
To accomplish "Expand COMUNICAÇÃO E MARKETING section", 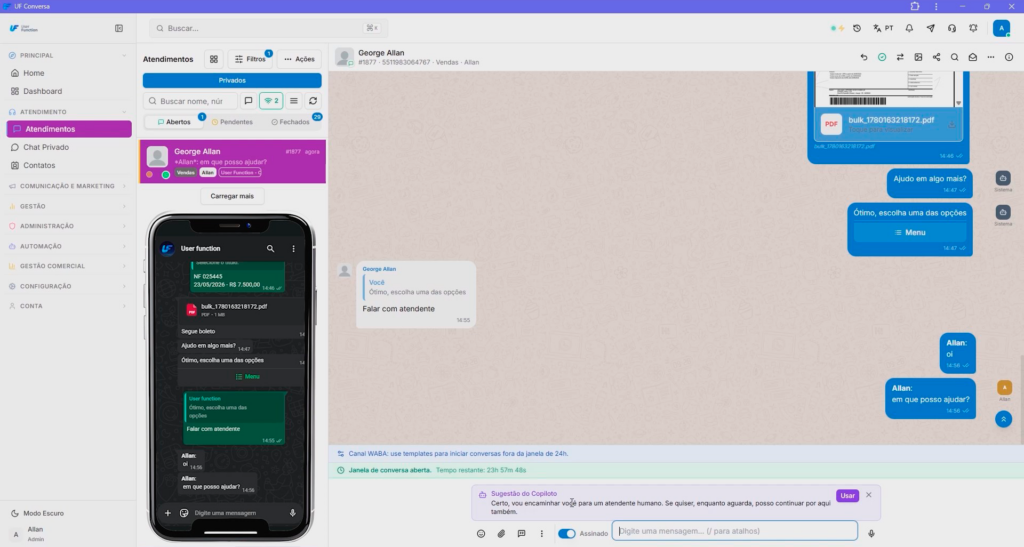I will tap(68, 186).
